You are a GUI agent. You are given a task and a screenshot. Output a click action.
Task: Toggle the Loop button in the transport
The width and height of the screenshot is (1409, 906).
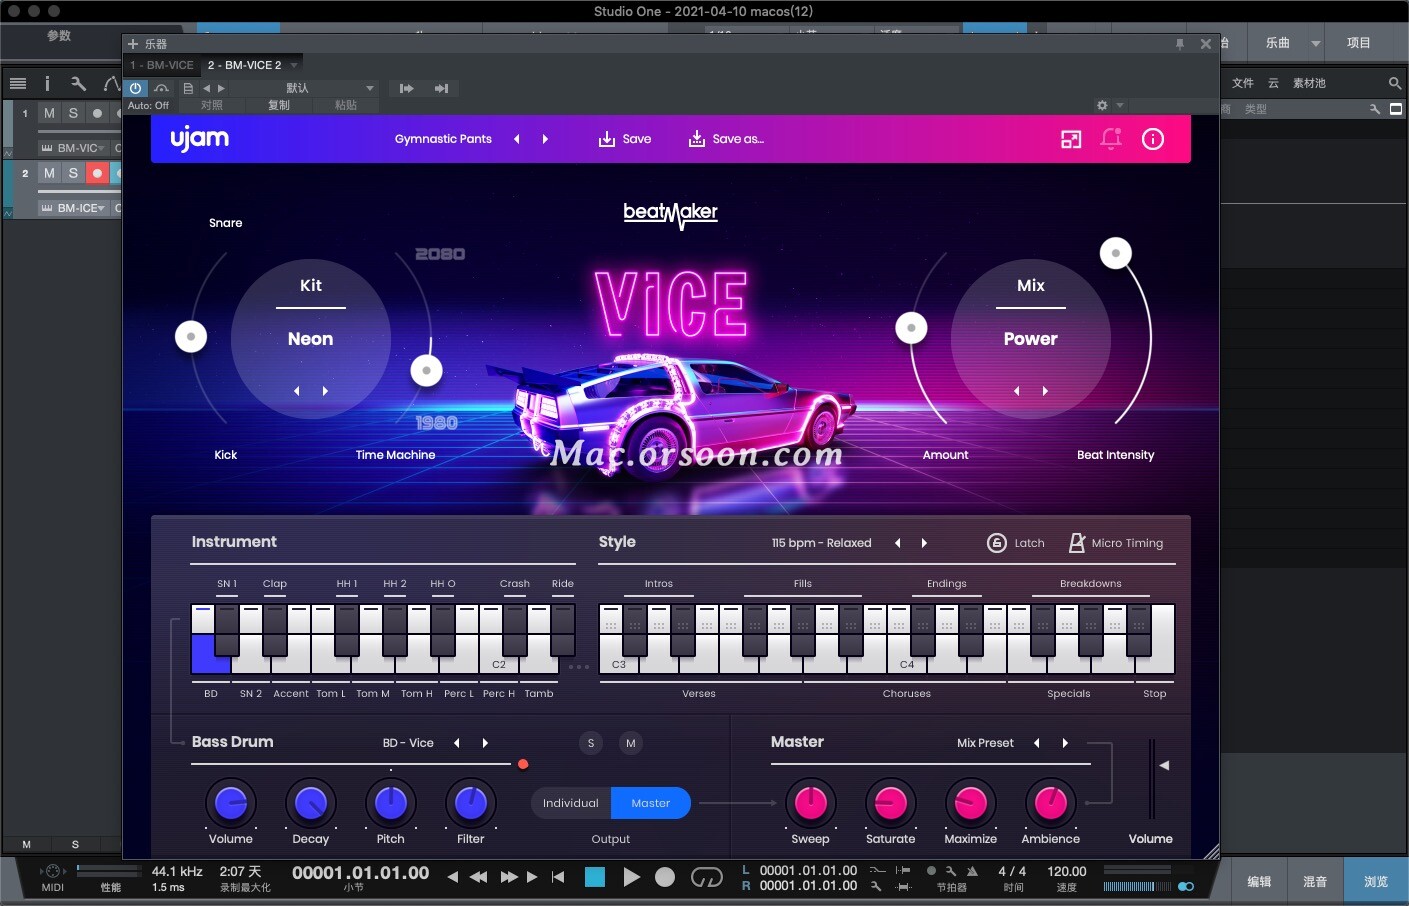[x=707, y=877]
